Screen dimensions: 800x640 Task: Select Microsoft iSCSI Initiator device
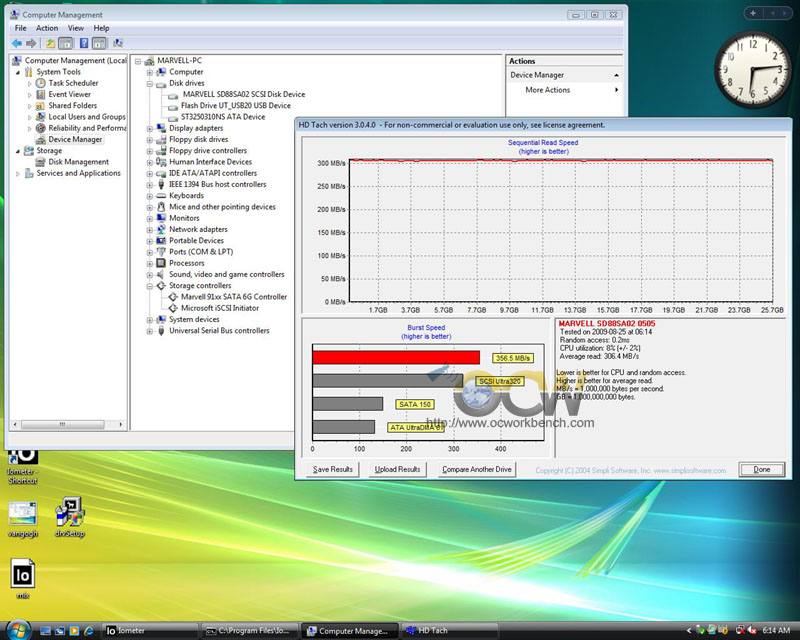220,308
